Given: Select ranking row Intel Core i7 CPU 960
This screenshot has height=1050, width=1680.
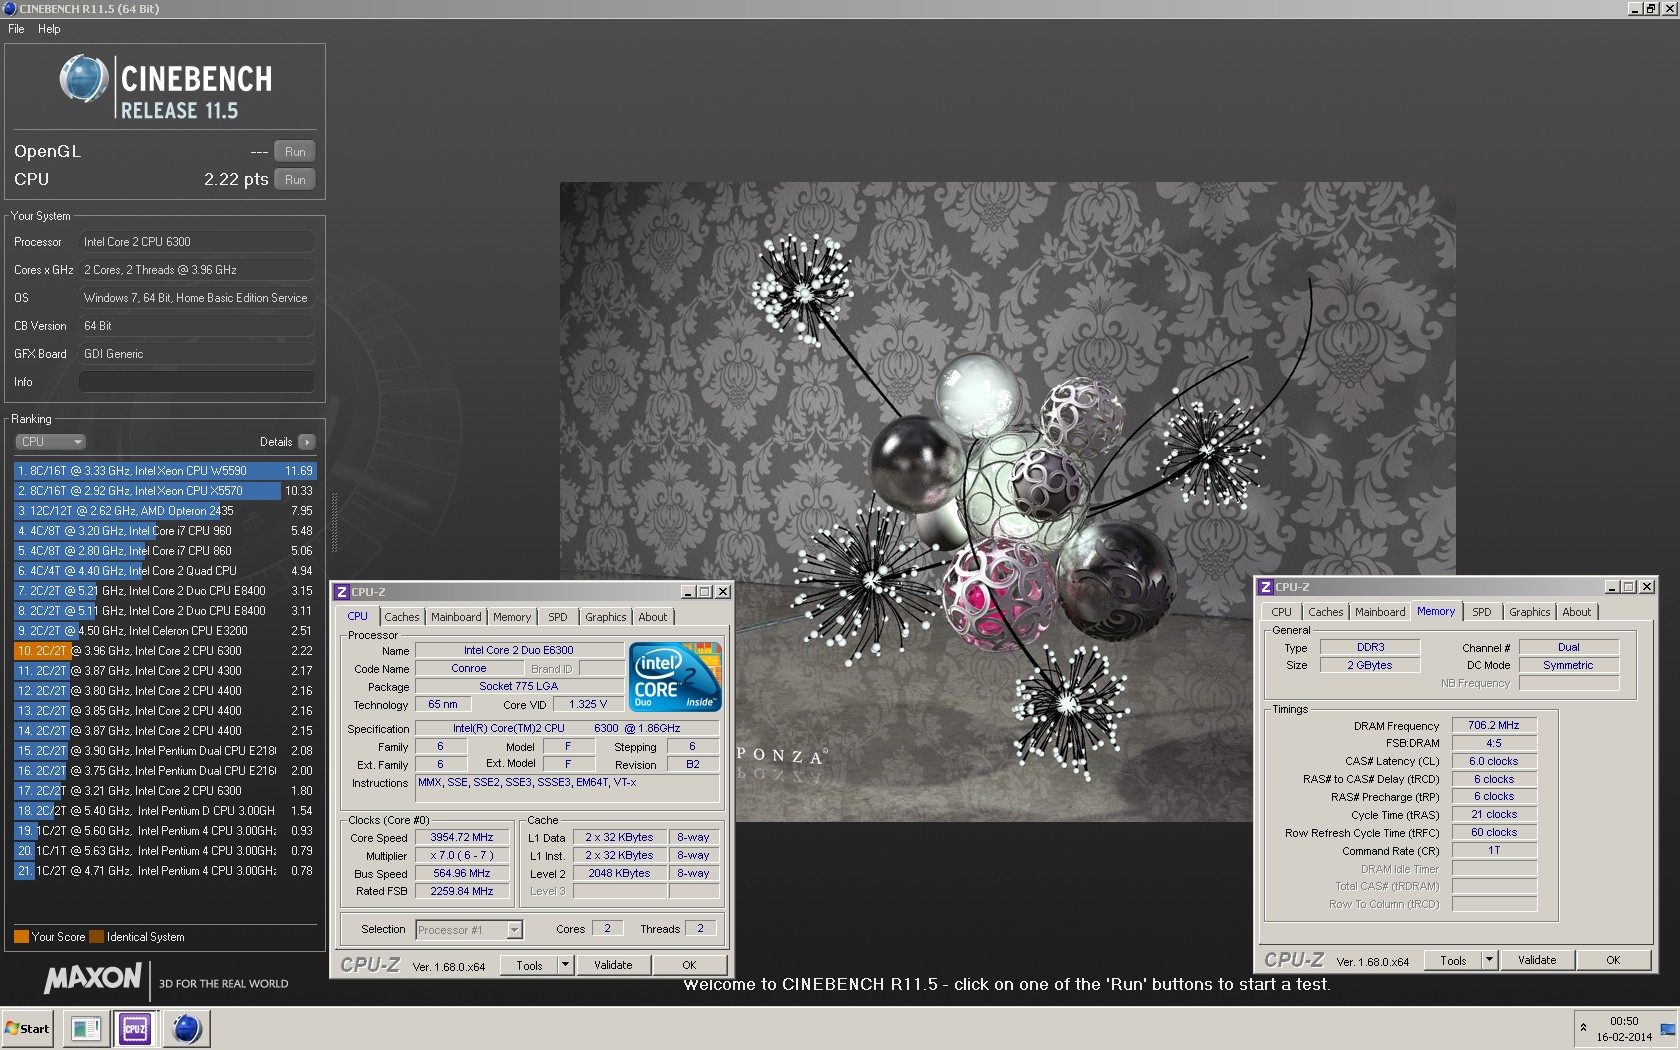Looking at the screenshot, I should [x=165, y=531].
